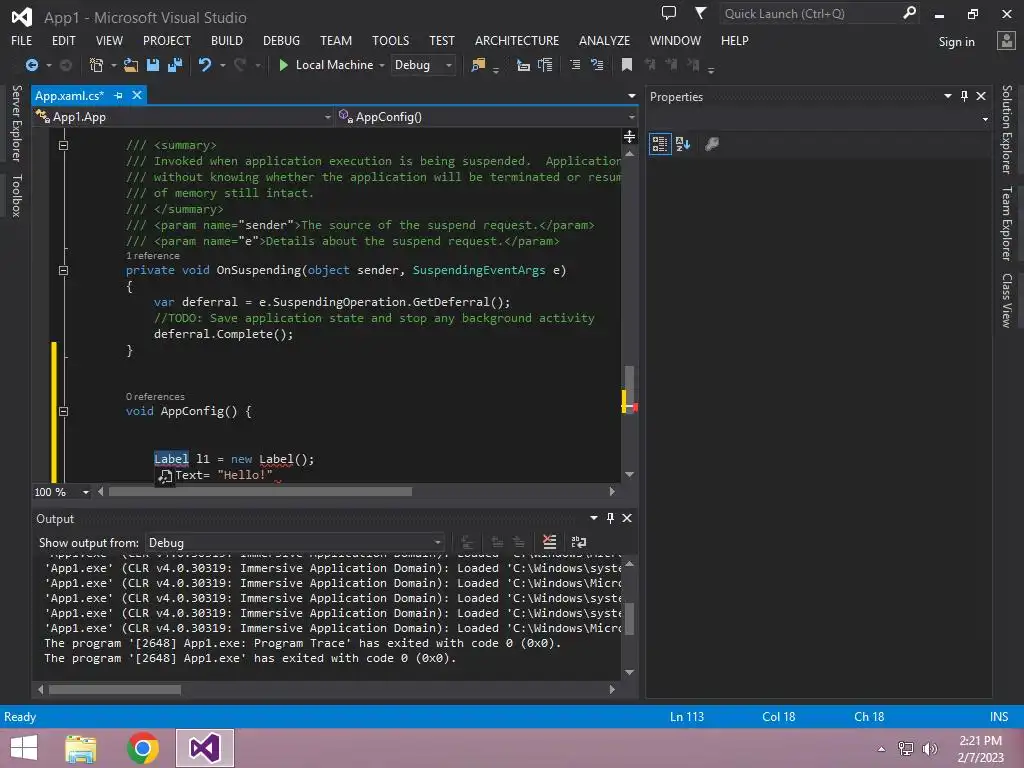Open the Windows Start button
Image resolution: width=1024 pixels, height=768 pixels.
click(24, 748)
